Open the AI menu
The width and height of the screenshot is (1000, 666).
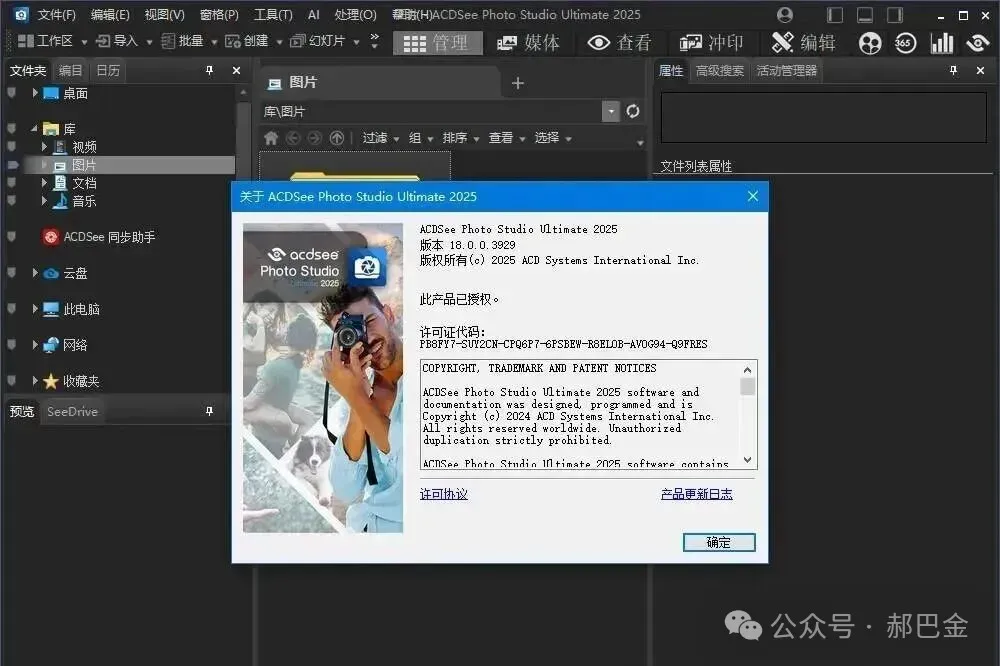coord(313,15)
